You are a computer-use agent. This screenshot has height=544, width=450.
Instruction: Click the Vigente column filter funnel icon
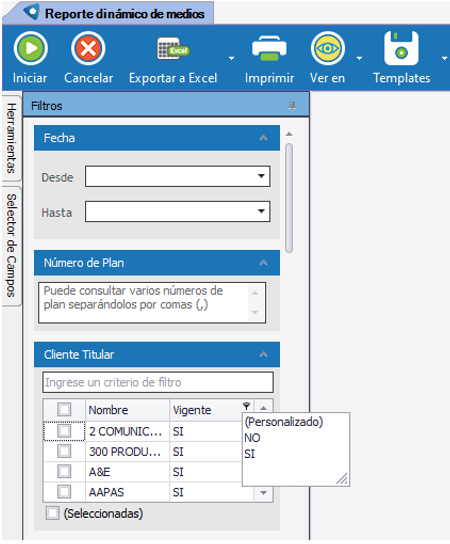tap(246, 406)
